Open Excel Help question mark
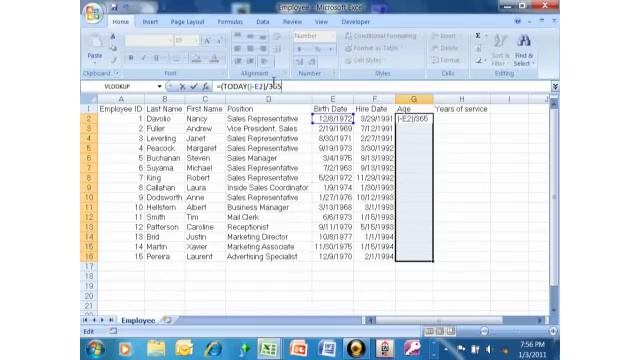This screenshot has width=640, height=360. 518,21
